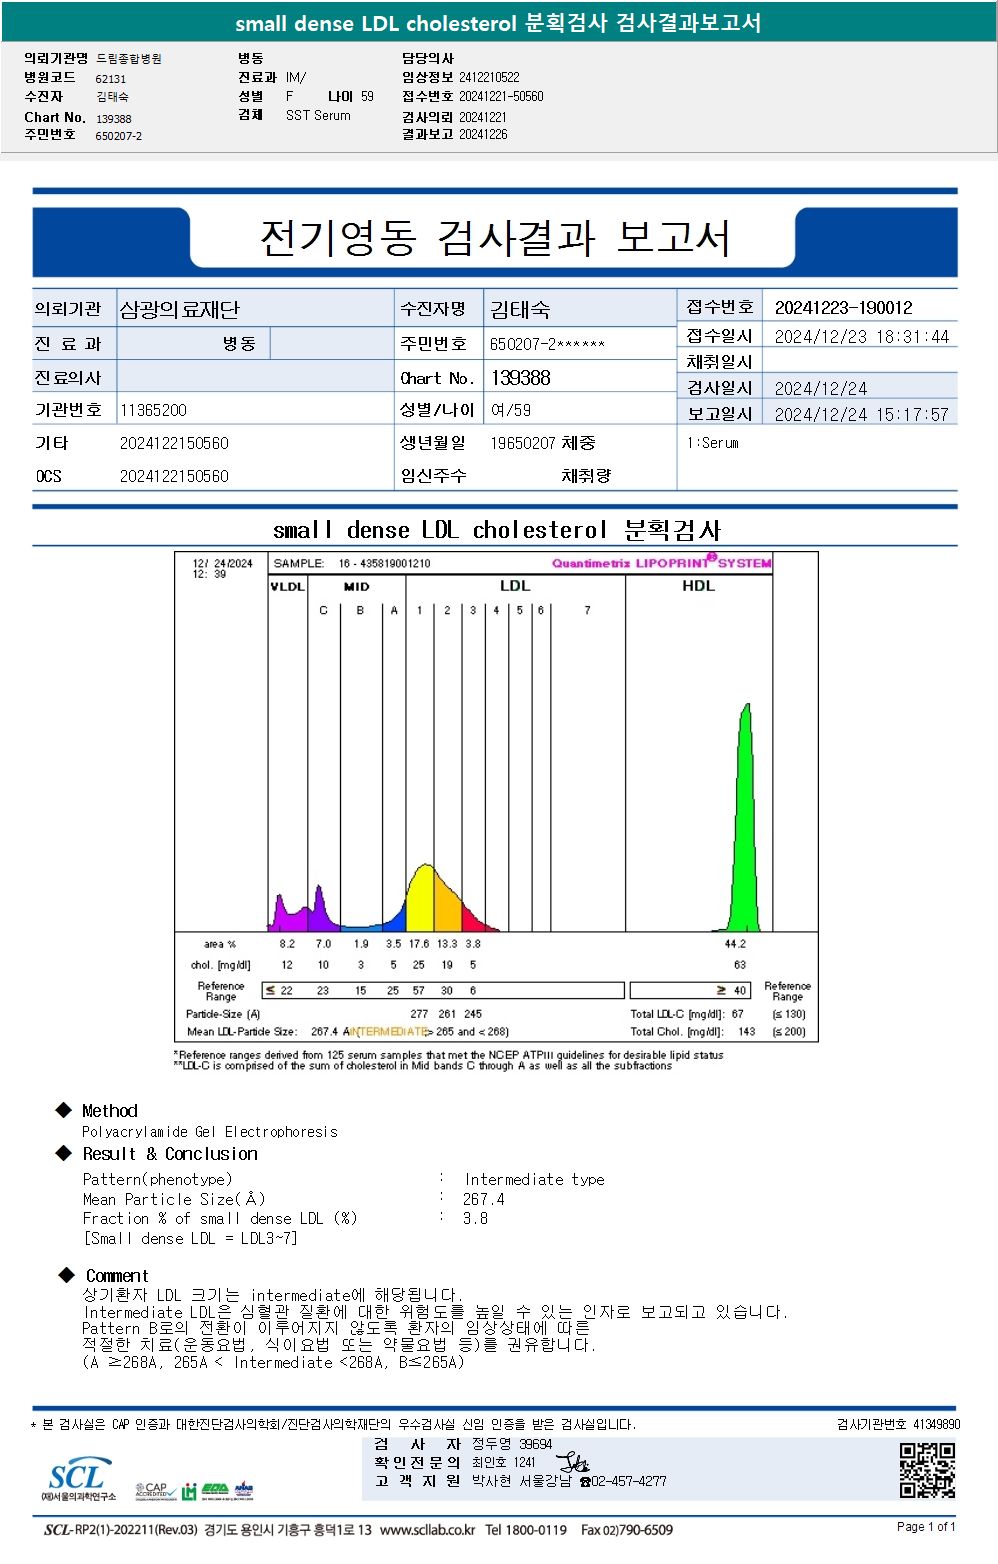
Task: Click the diamond bullet beside Method
Action: 64,1110
